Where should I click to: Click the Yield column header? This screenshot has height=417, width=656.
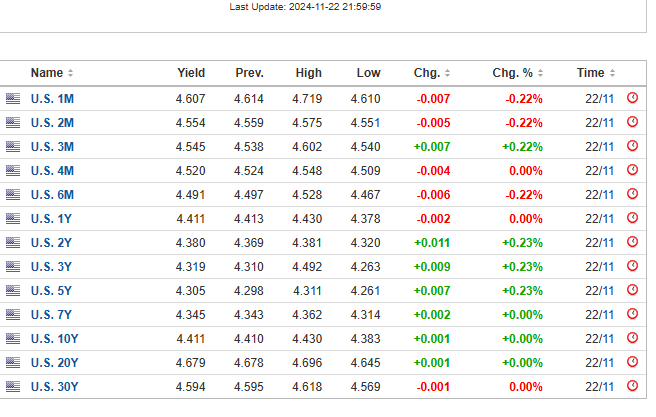(x=191, y=73)
